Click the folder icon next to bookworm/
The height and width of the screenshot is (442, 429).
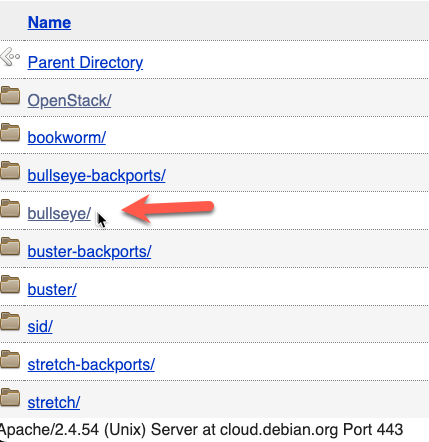(10, 132)
